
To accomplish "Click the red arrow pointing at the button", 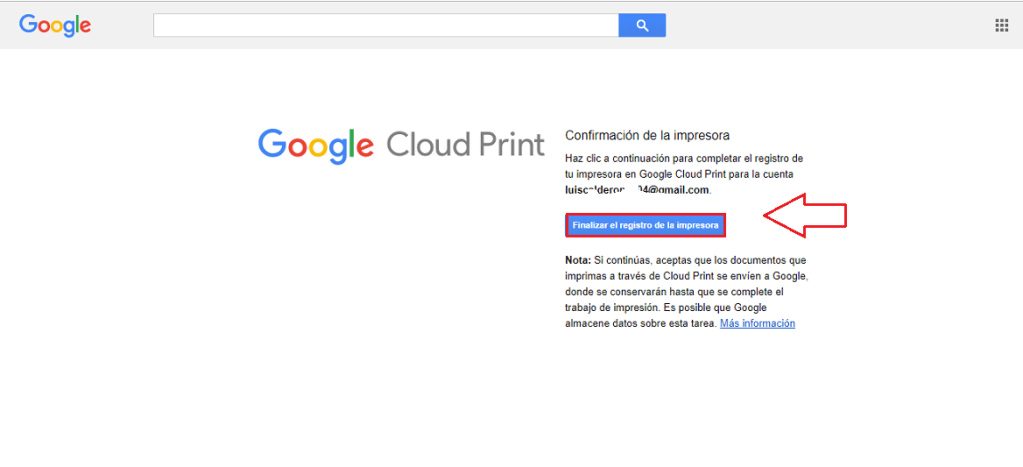I will [805, 216].
